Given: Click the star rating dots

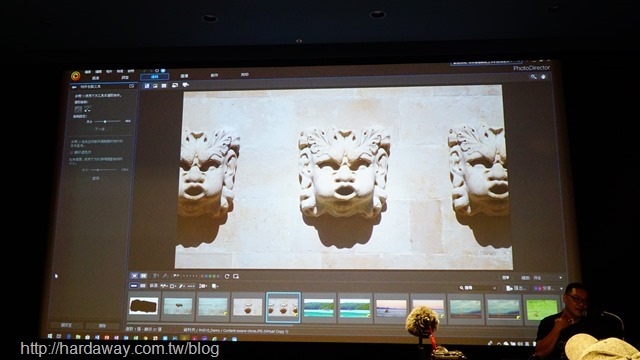Looking at the screenshot, I should click(x=190, y=276).
